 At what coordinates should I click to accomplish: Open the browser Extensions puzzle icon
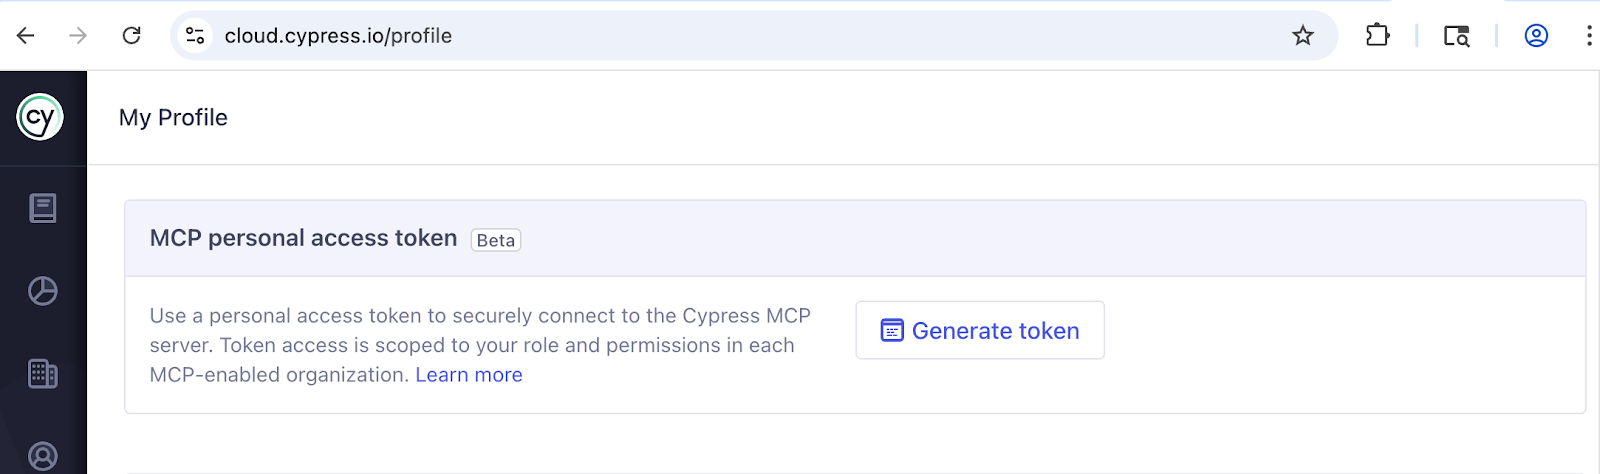click(x=1377, y=36)
